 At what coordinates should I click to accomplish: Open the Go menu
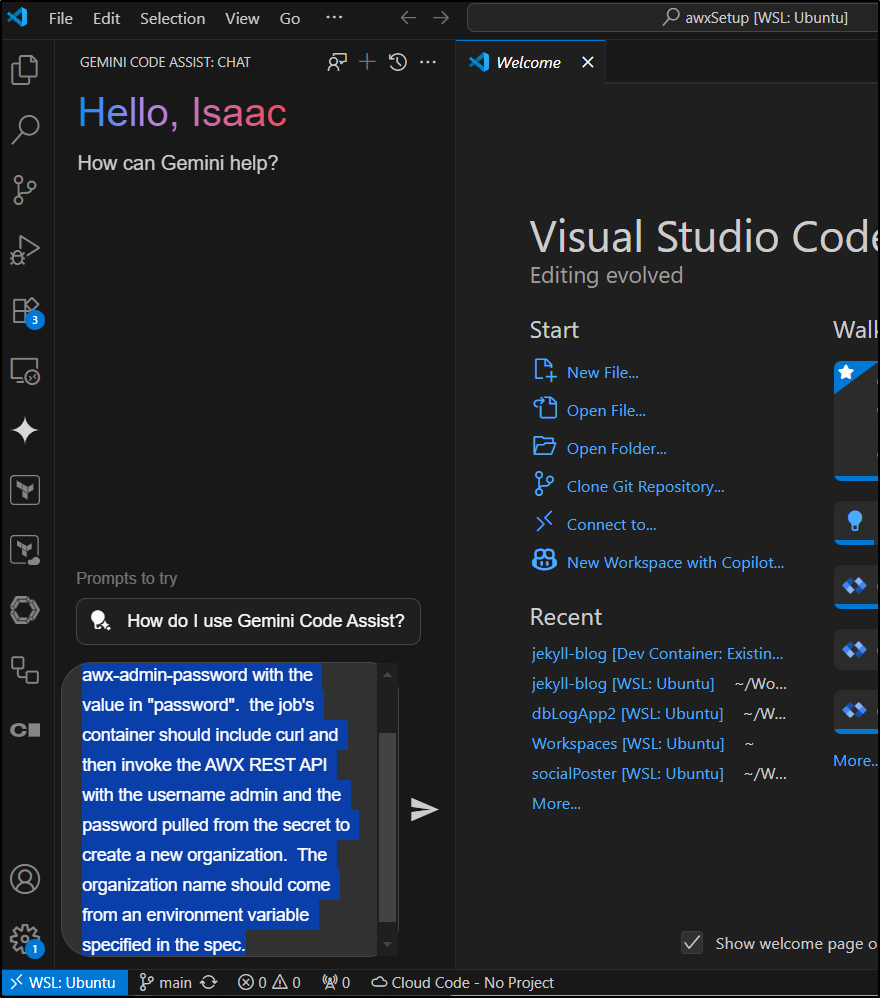[x=290, y=18]
